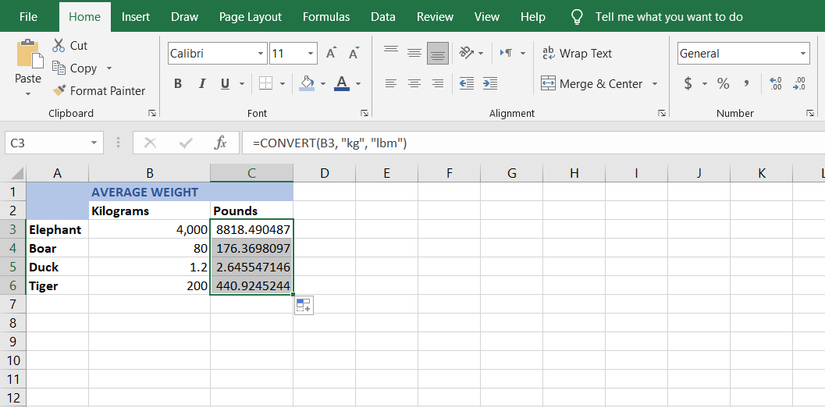Toggle Wrap Text for the selection

click(577, 54)
